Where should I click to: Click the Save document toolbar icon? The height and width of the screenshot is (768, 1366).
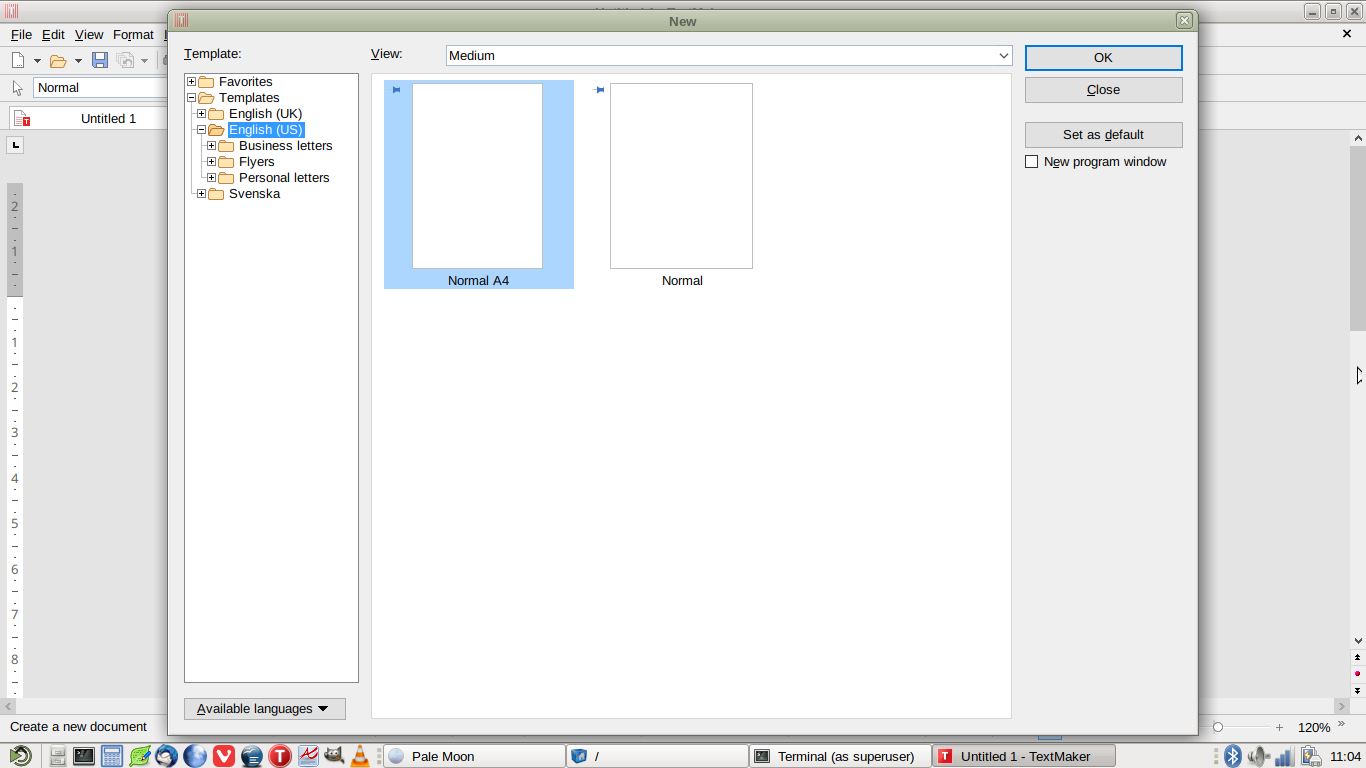pyautogui.click(x=100, y=60)
